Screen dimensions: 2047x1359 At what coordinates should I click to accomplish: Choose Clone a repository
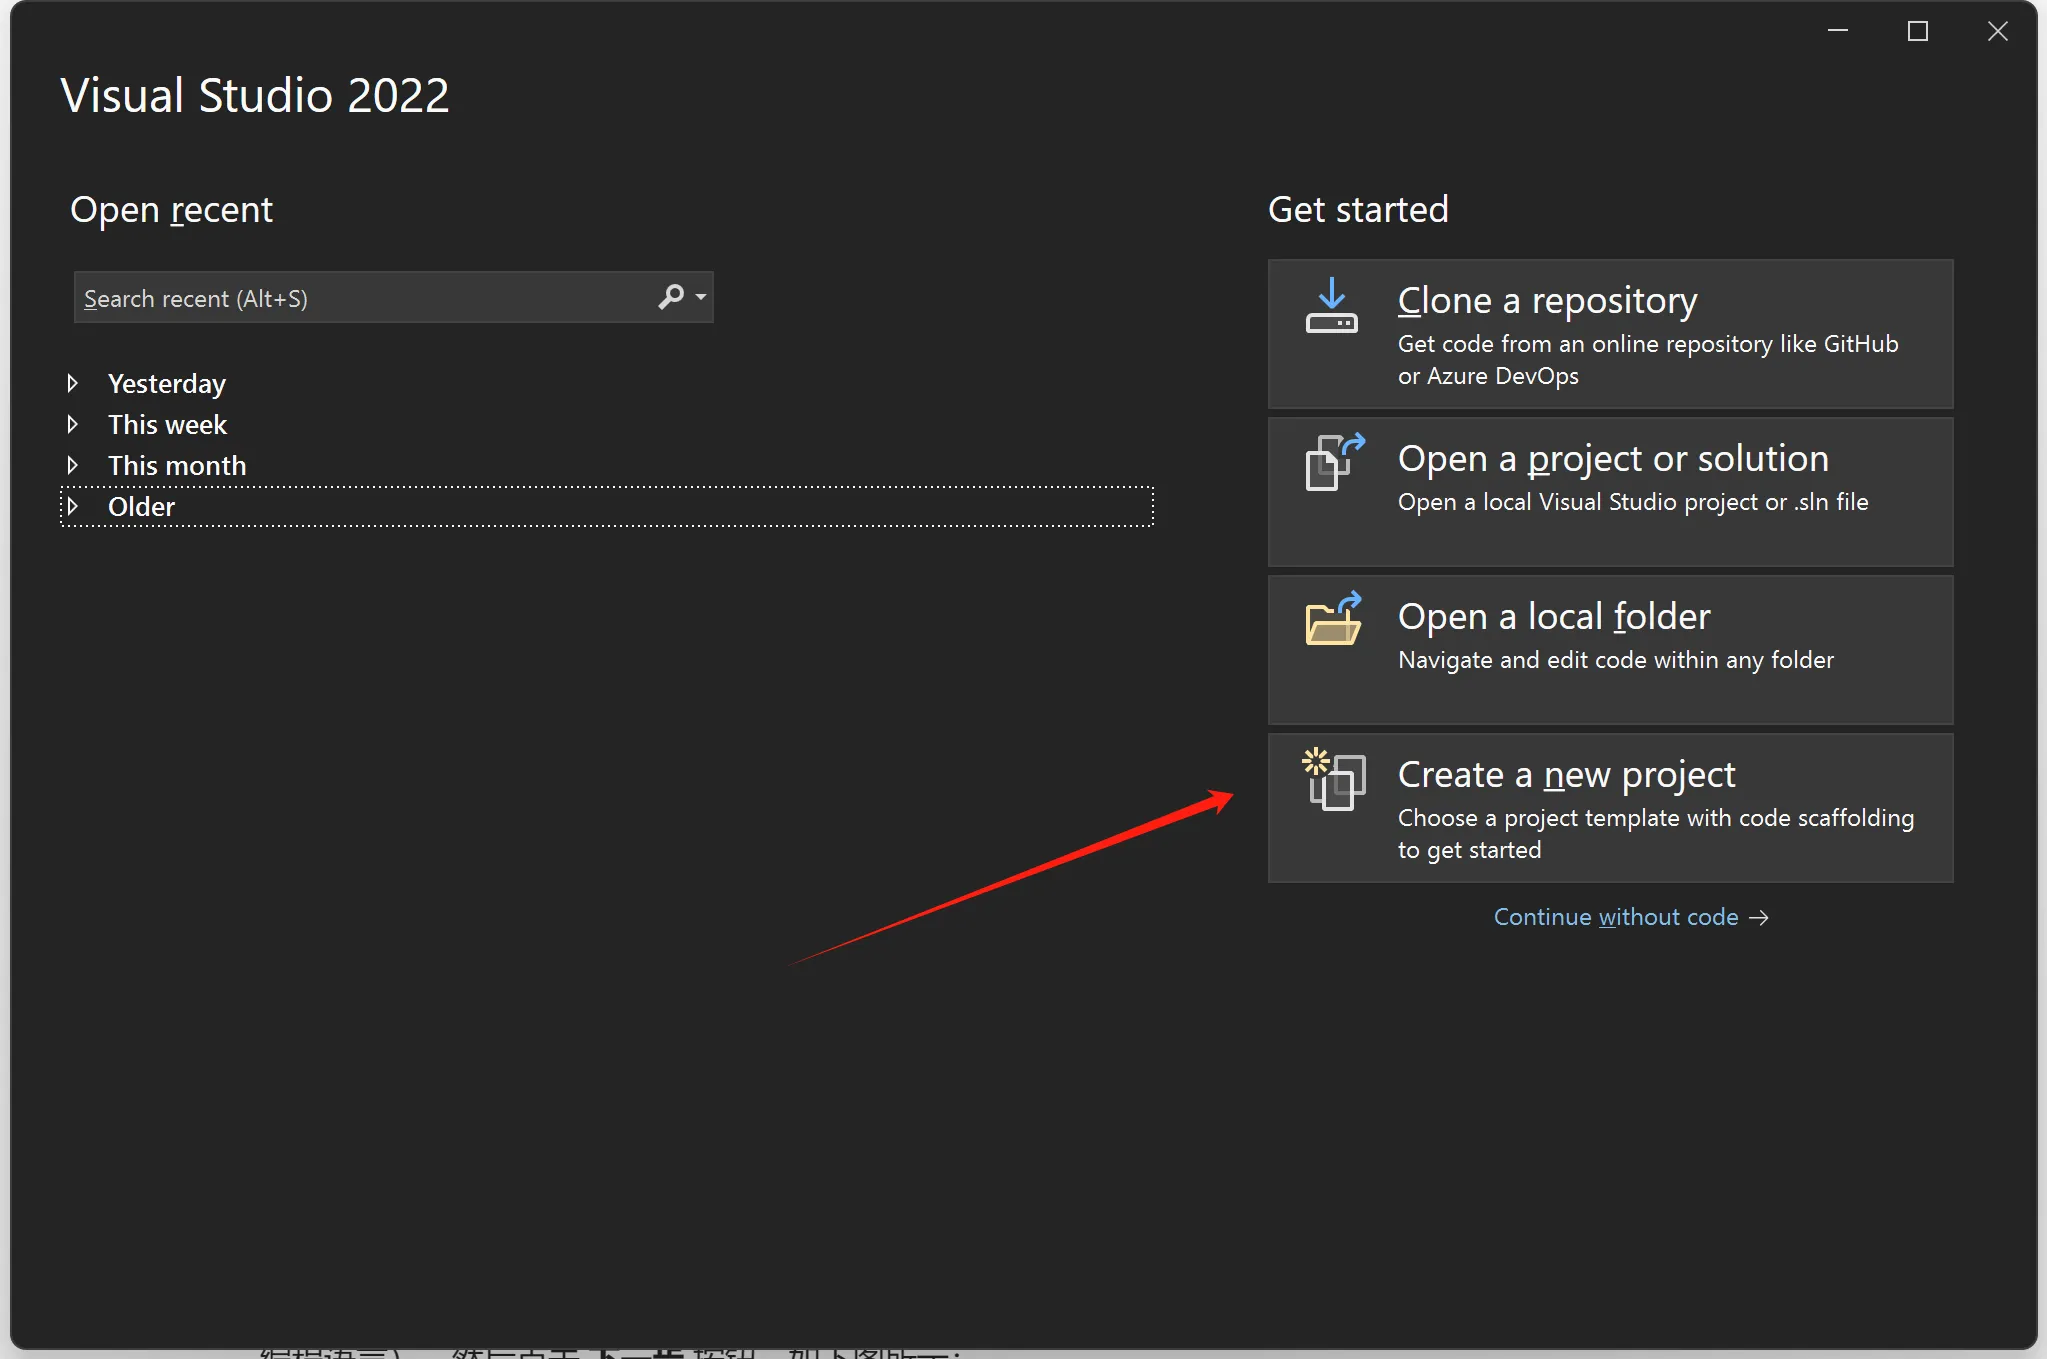point(1610,334)
